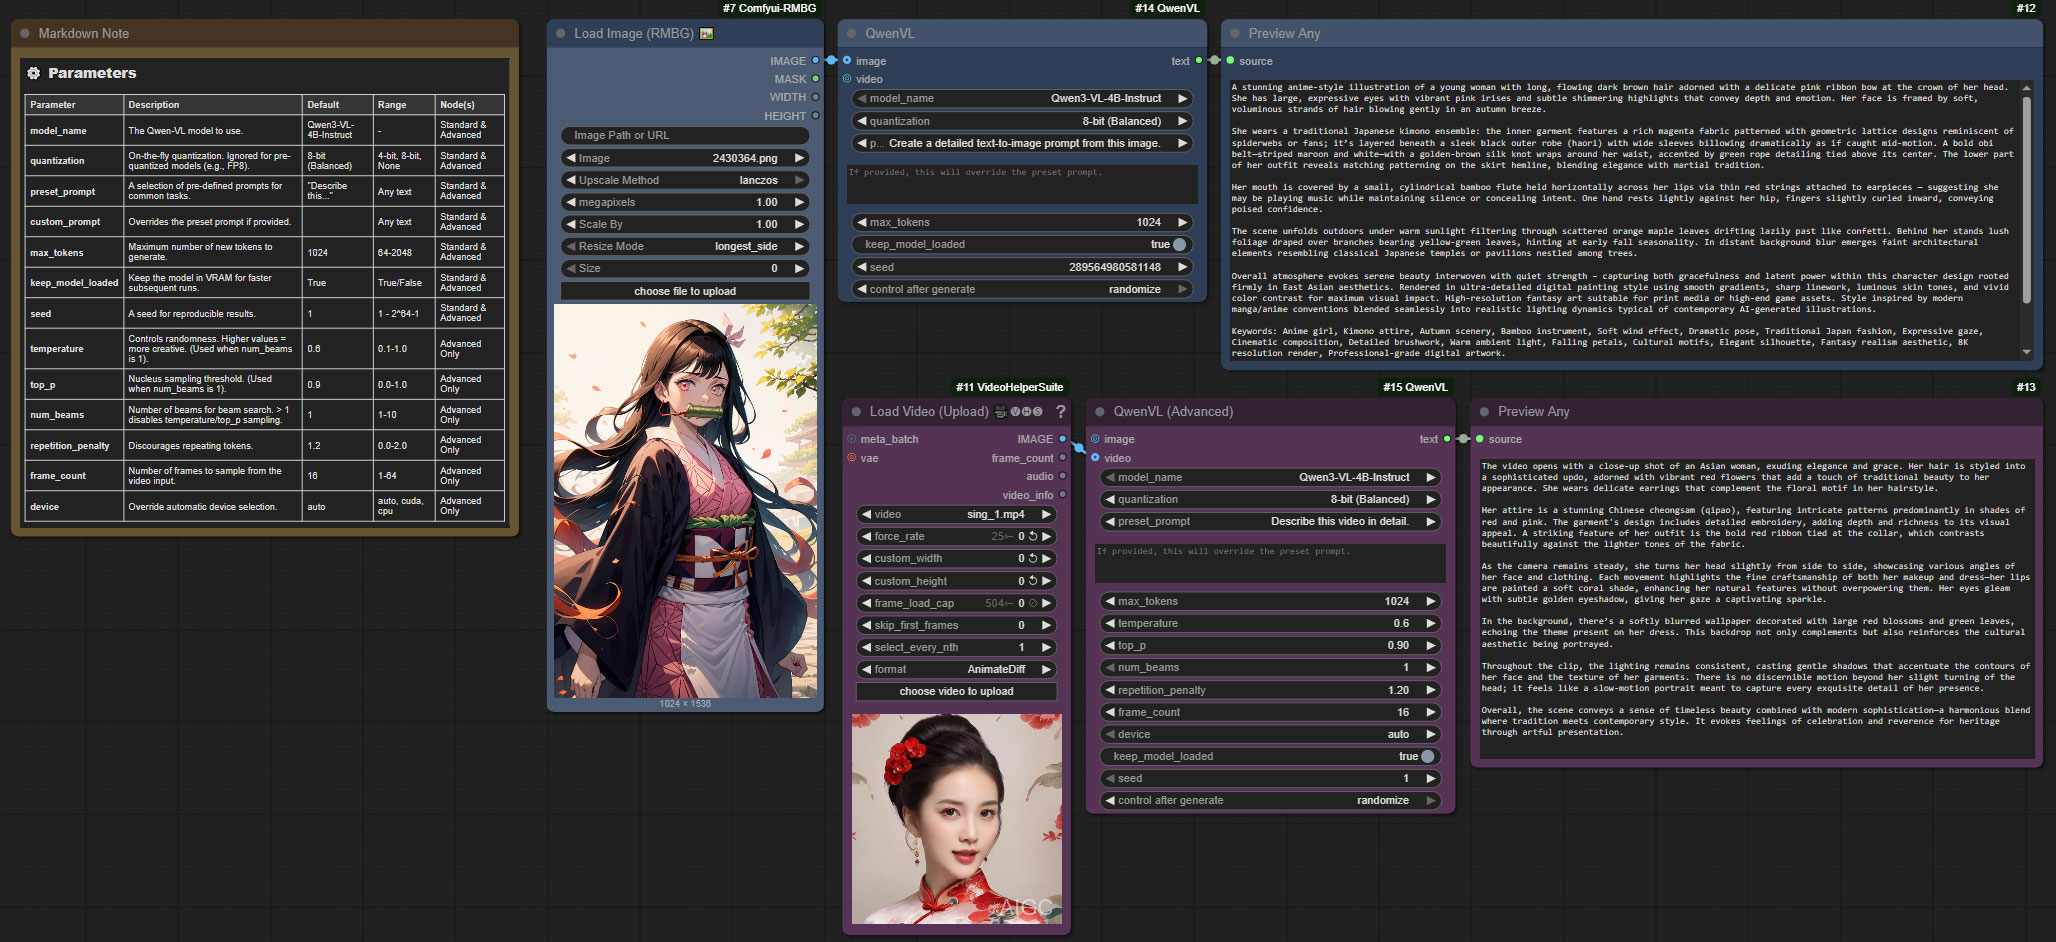Click the H icon in Load Video header
Viewport: 2056px width, 942px height.
point(1028,411)
